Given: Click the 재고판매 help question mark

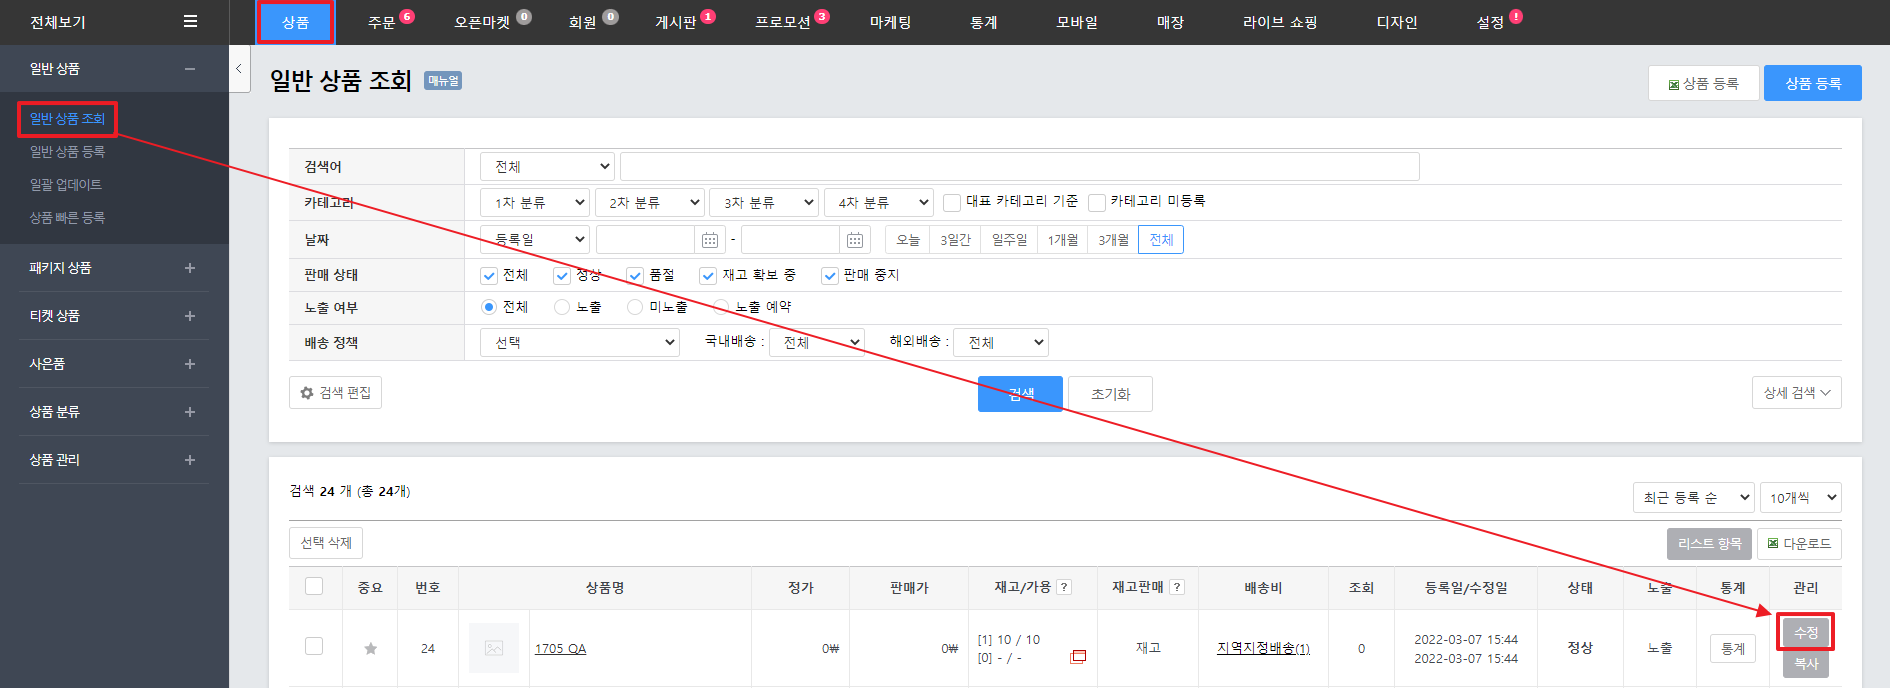Looking at the screenshot, I should pyautogui.click(x=1177, y=588).
